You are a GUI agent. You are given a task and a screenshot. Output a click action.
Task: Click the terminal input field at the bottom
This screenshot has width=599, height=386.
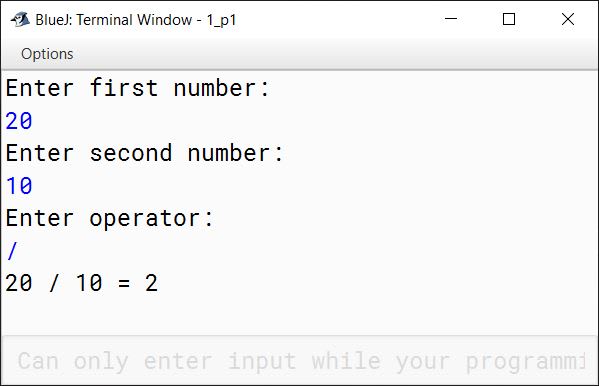coord(300,361)
